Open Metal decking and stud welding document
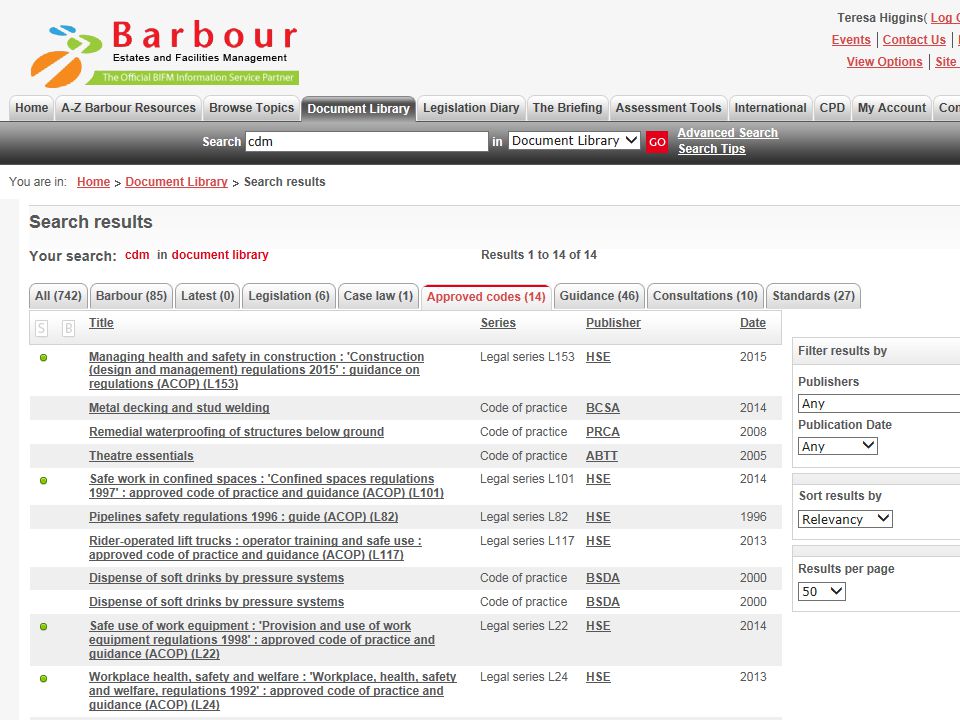The width and height of the screenshot is (960, 720). [x=179, y=408]
